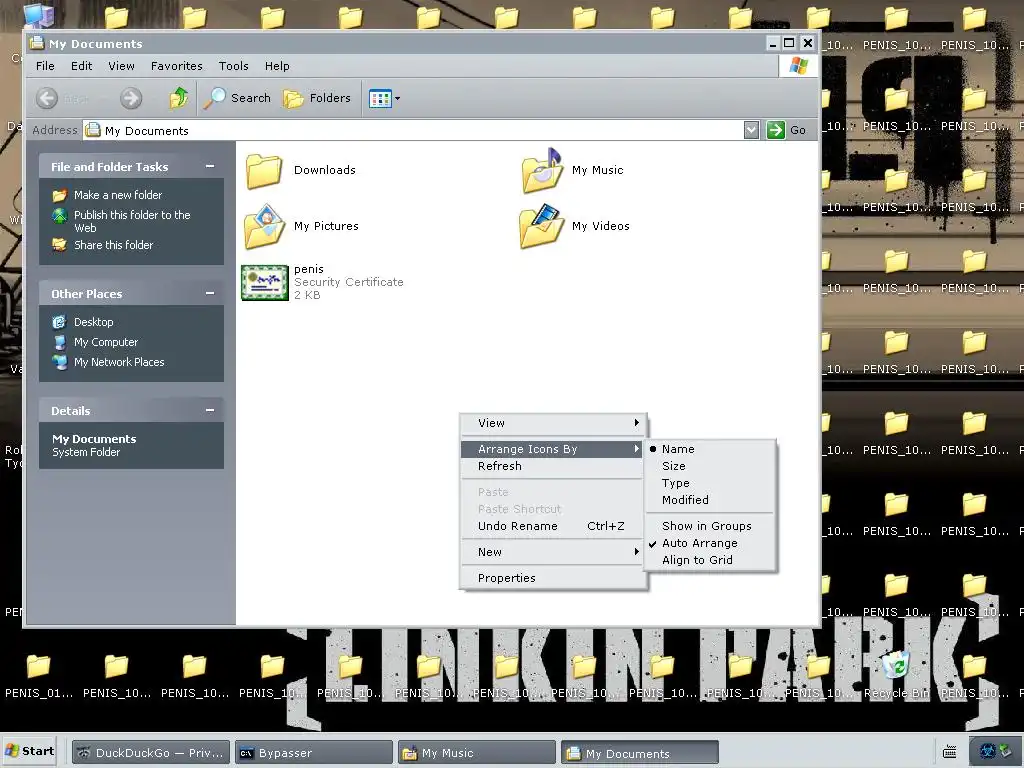Open the File menu
1024x768 pixels.
(45, 66)
